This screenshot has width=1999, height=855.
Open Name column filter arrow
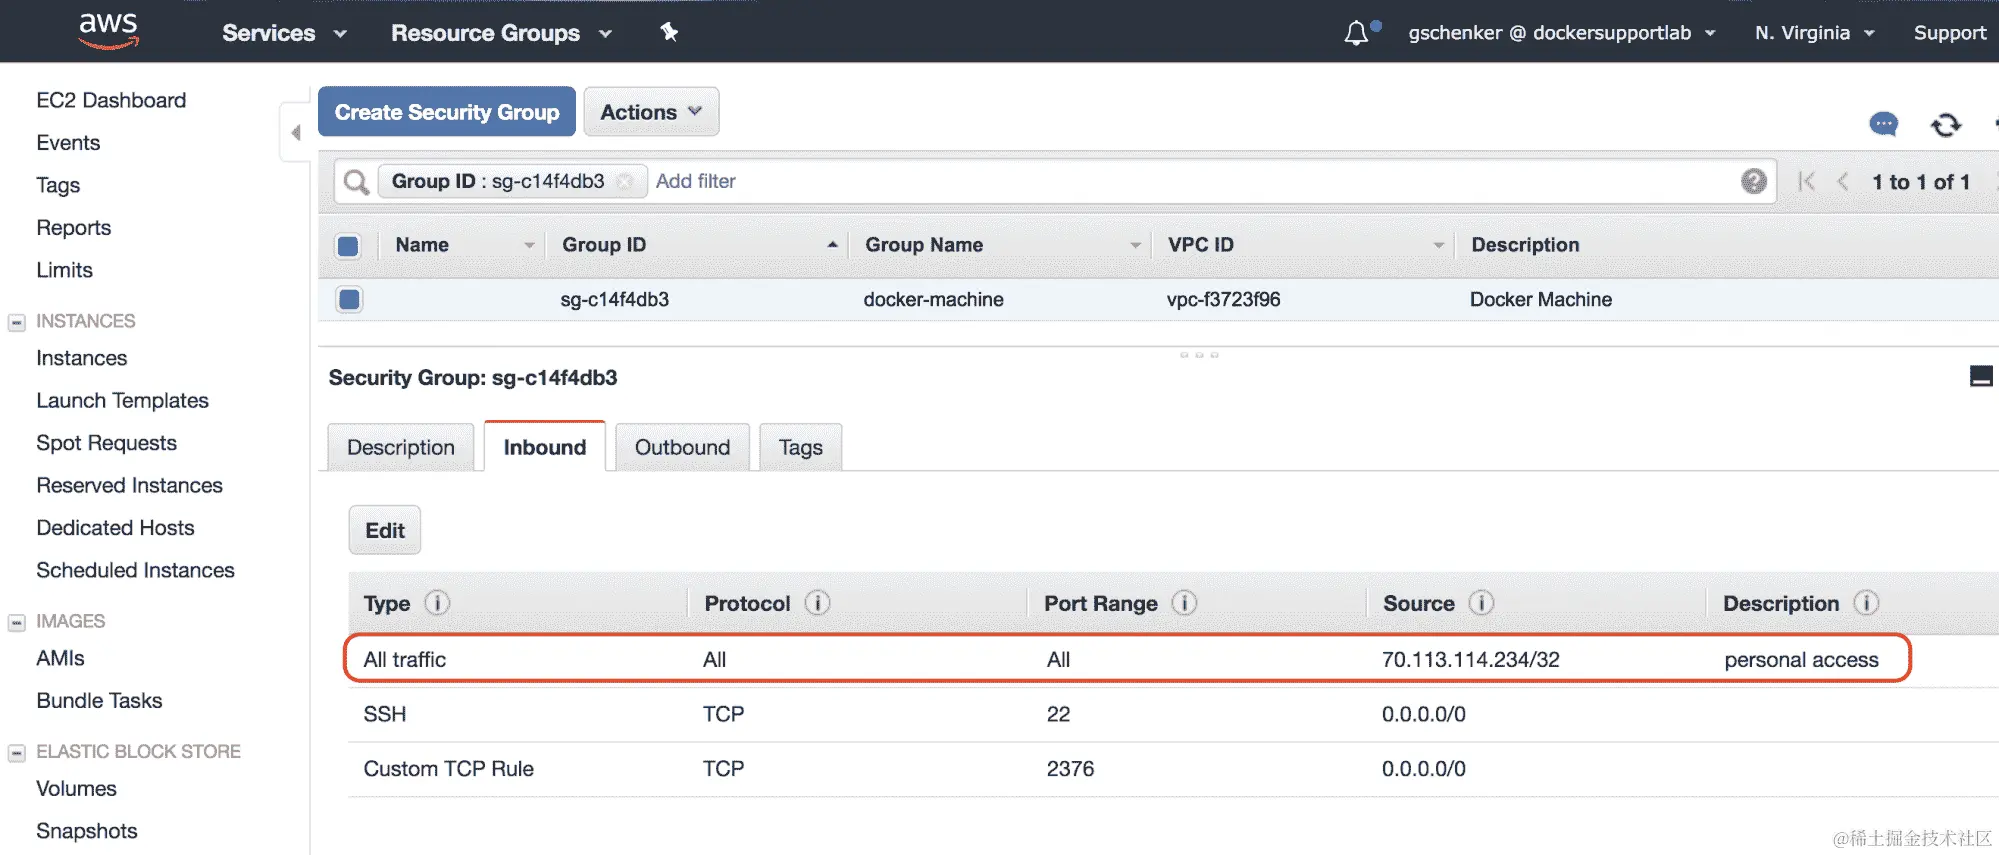[529, 245]
